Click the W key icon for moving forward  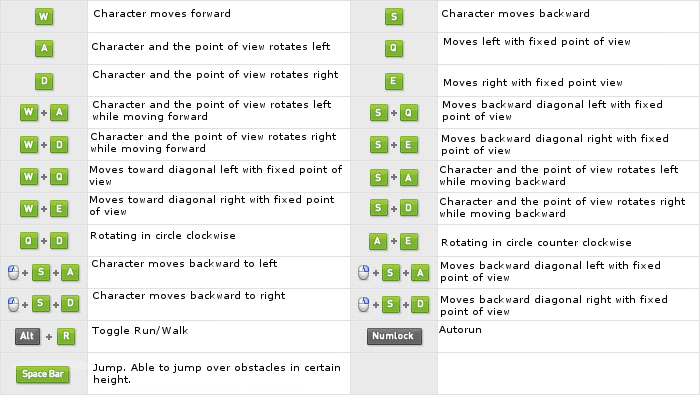click(44, 17)
